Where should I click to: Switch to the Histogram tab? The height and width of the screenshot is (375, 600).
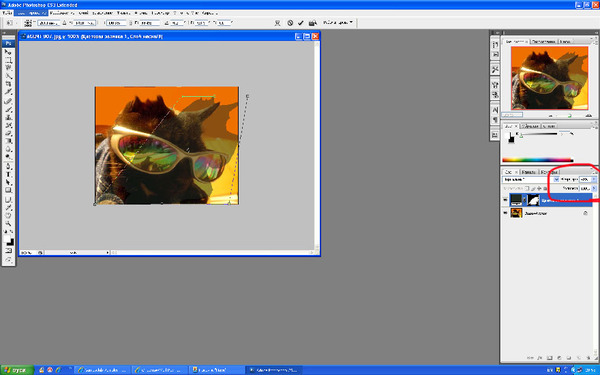tap(543, 41)
